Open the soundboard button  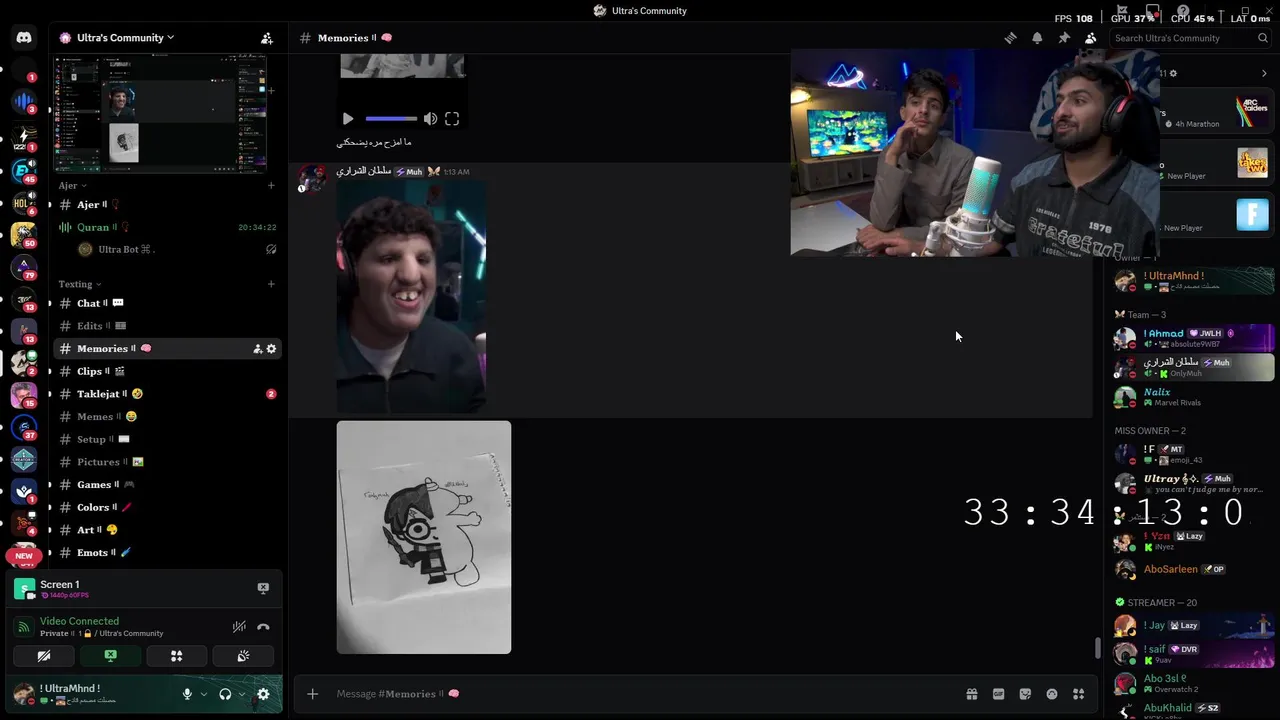243,656
